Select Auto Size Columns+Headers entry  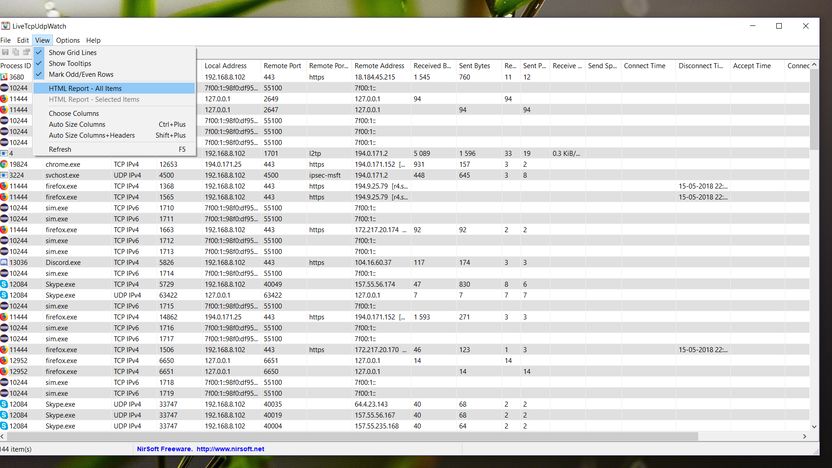[114, 135]
